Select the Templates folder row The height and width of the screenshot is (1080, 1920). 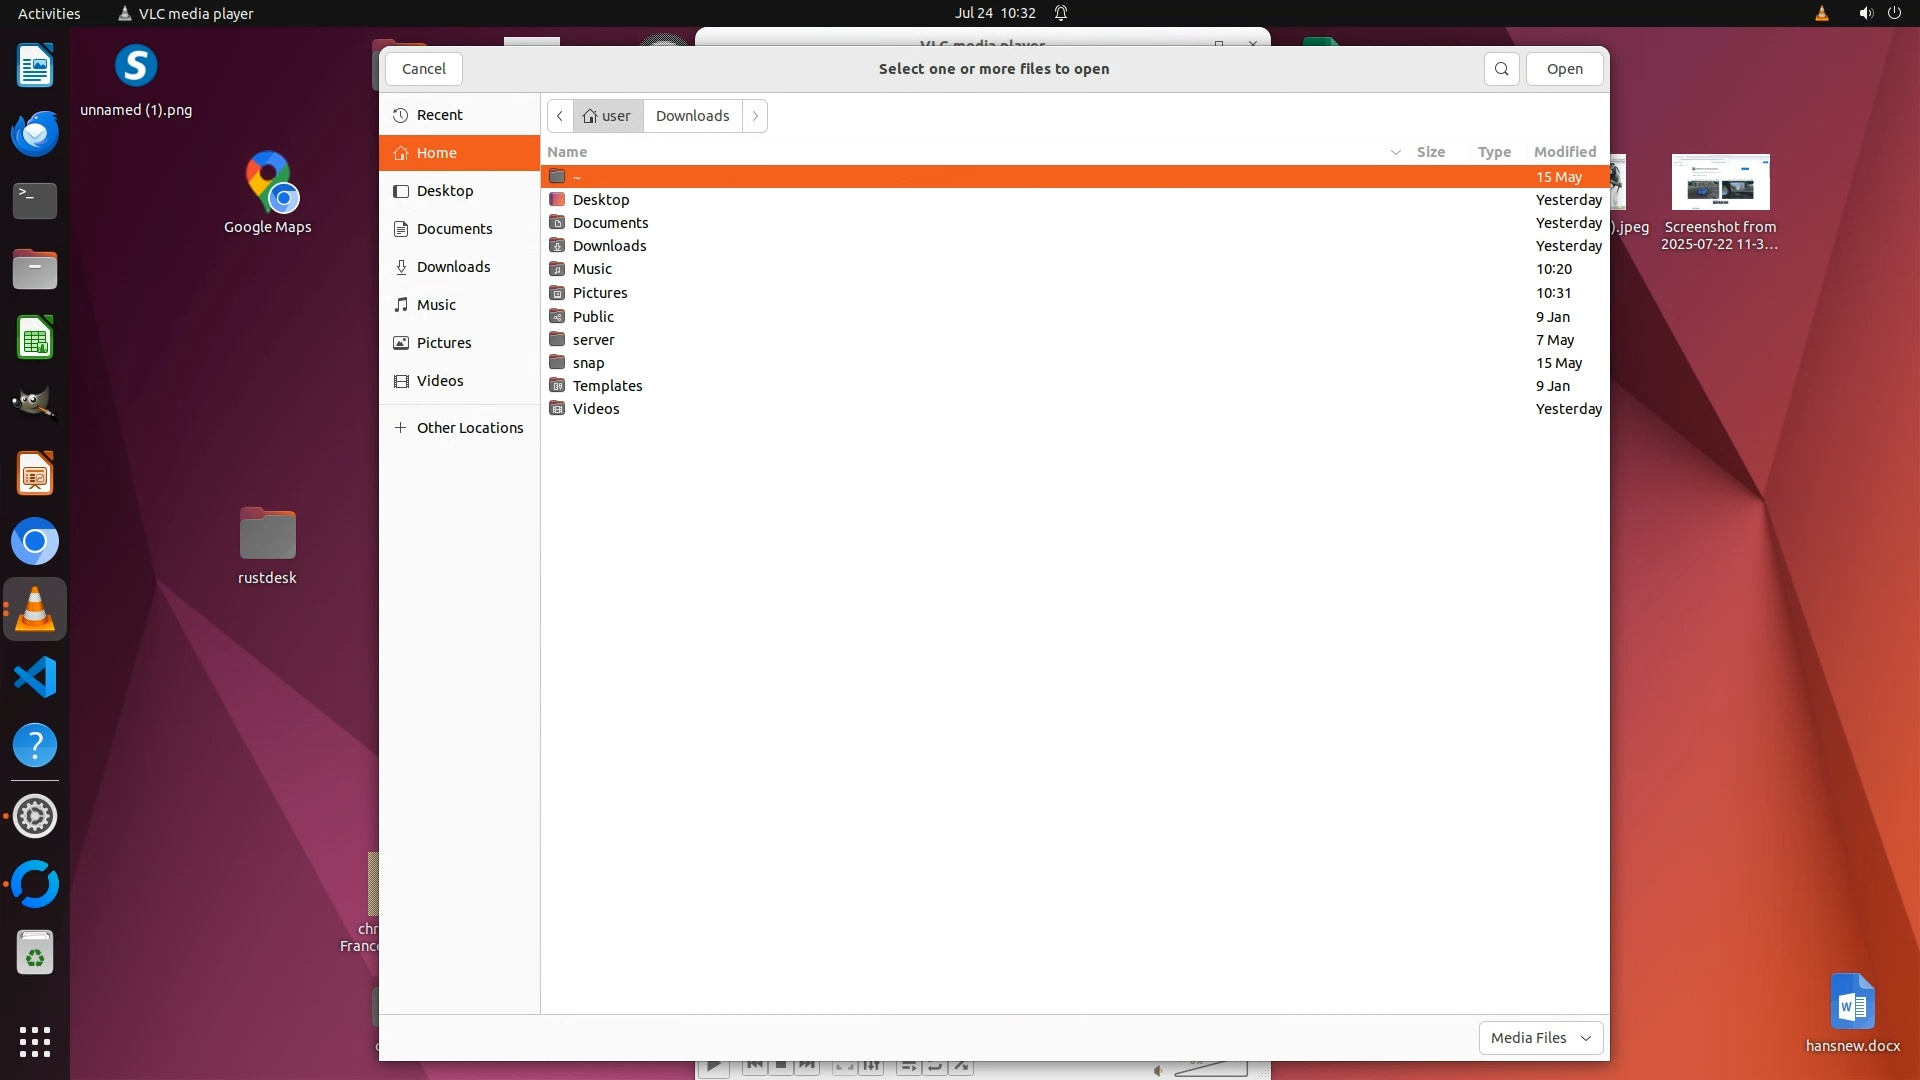[x=607, y=386]
